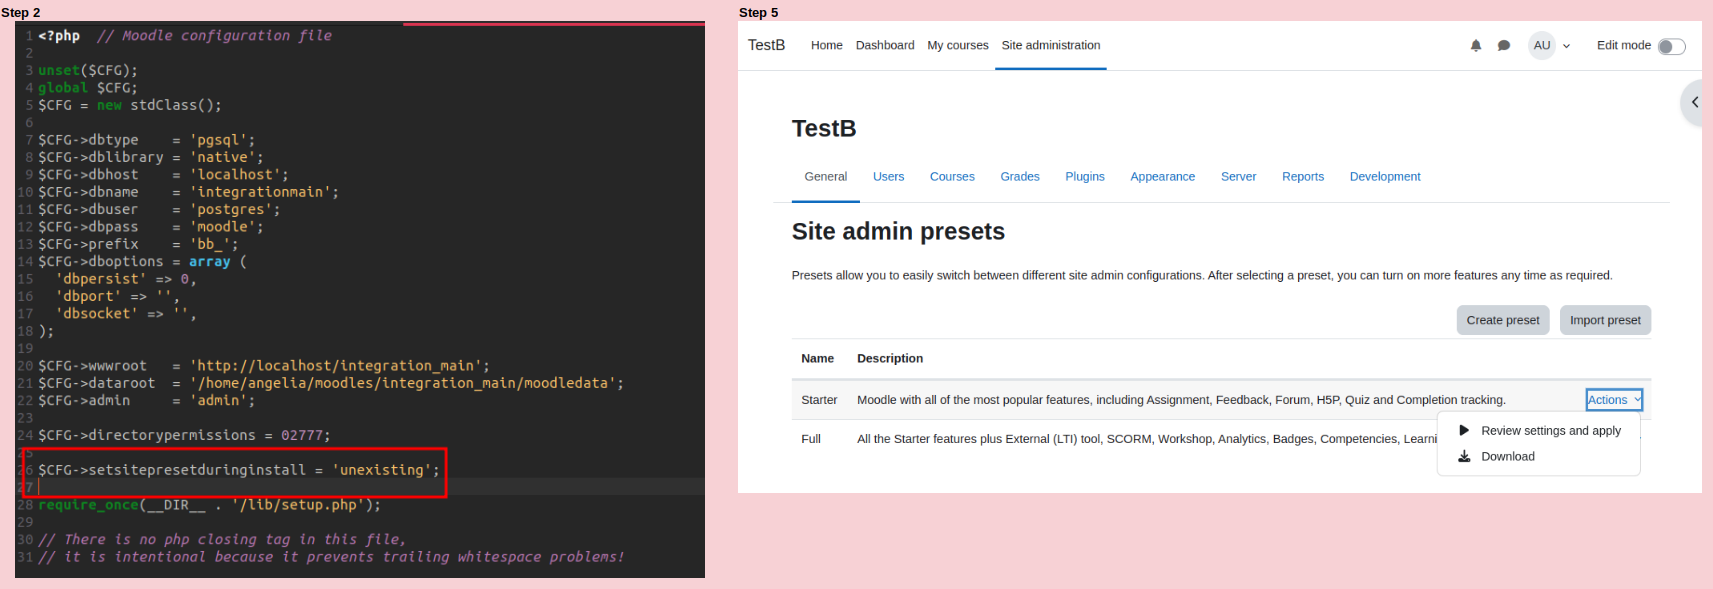Open the messaging chat bubble icon
The height and width of the screenshot is (589, 1713).
[x=1503, y=45]
